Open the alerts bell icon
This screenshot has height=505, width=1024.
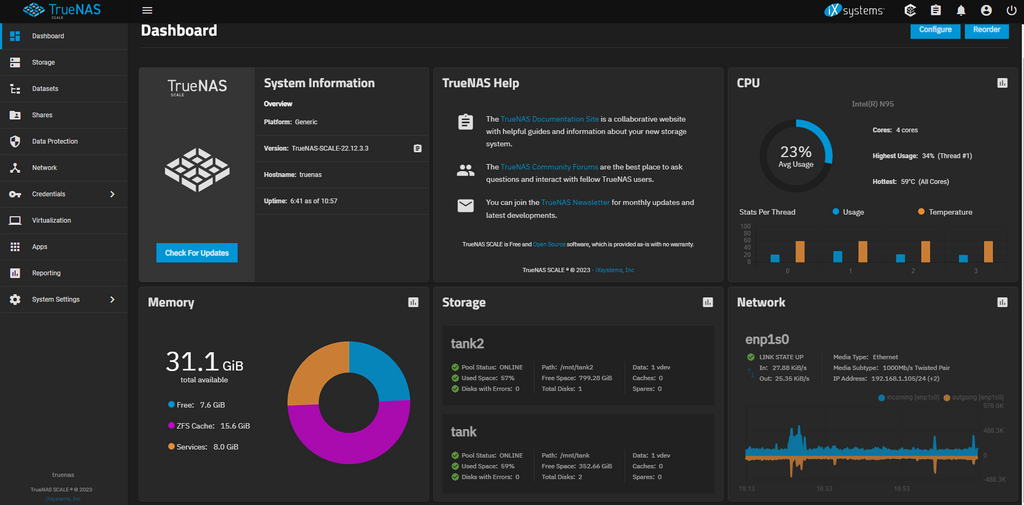coord(960,10)
